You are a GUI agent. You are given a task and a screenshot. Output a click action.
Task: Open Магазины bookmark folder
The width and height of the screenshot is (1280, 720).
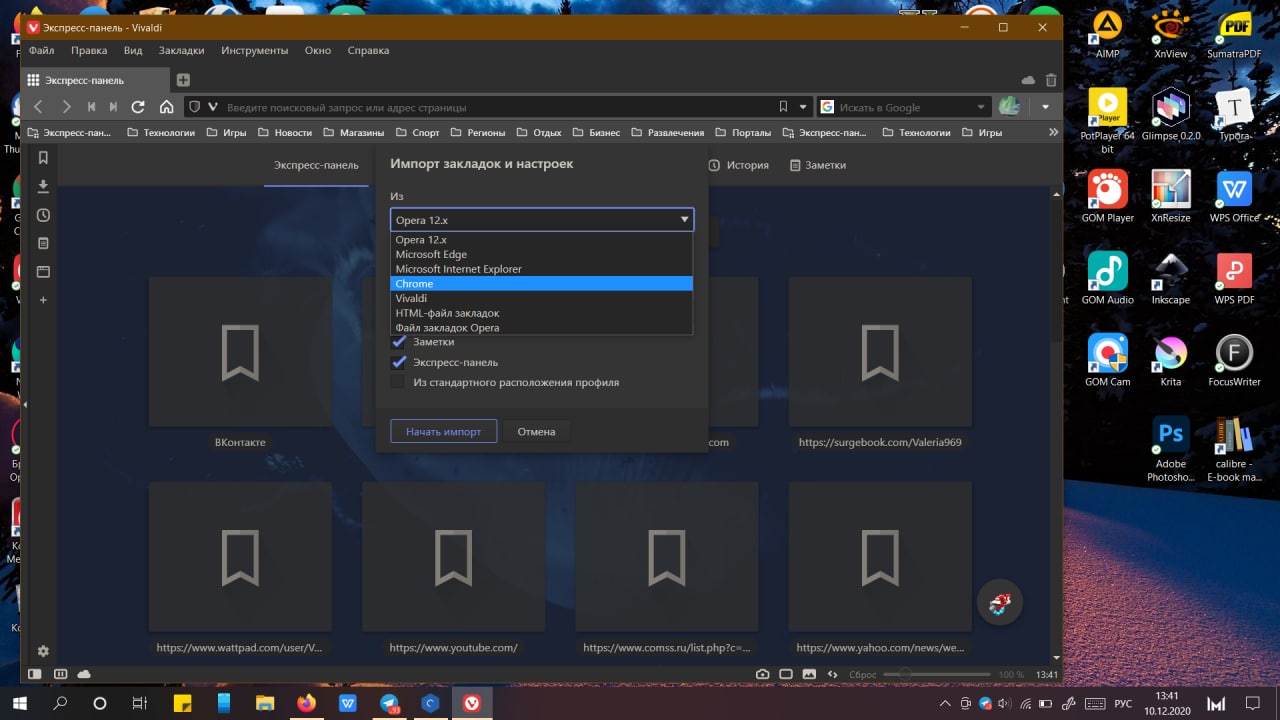pos(353,132)
